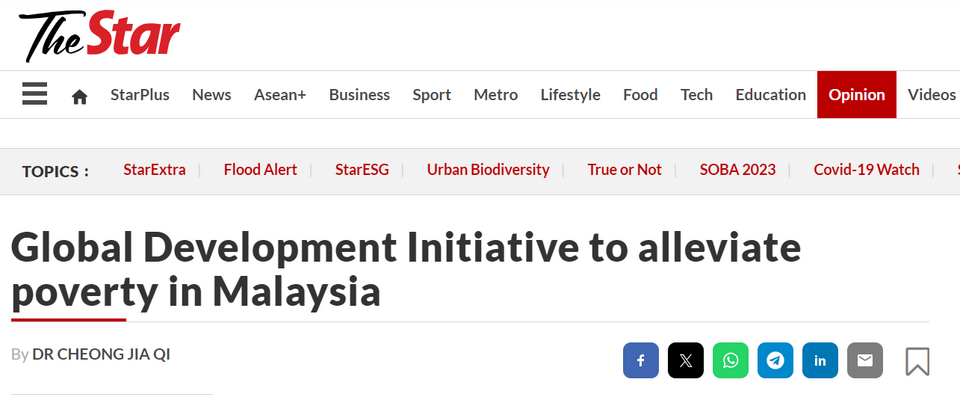The height and width of the screenshot is (397, 960).
Task: Share article on X
Action: [686, 360]
